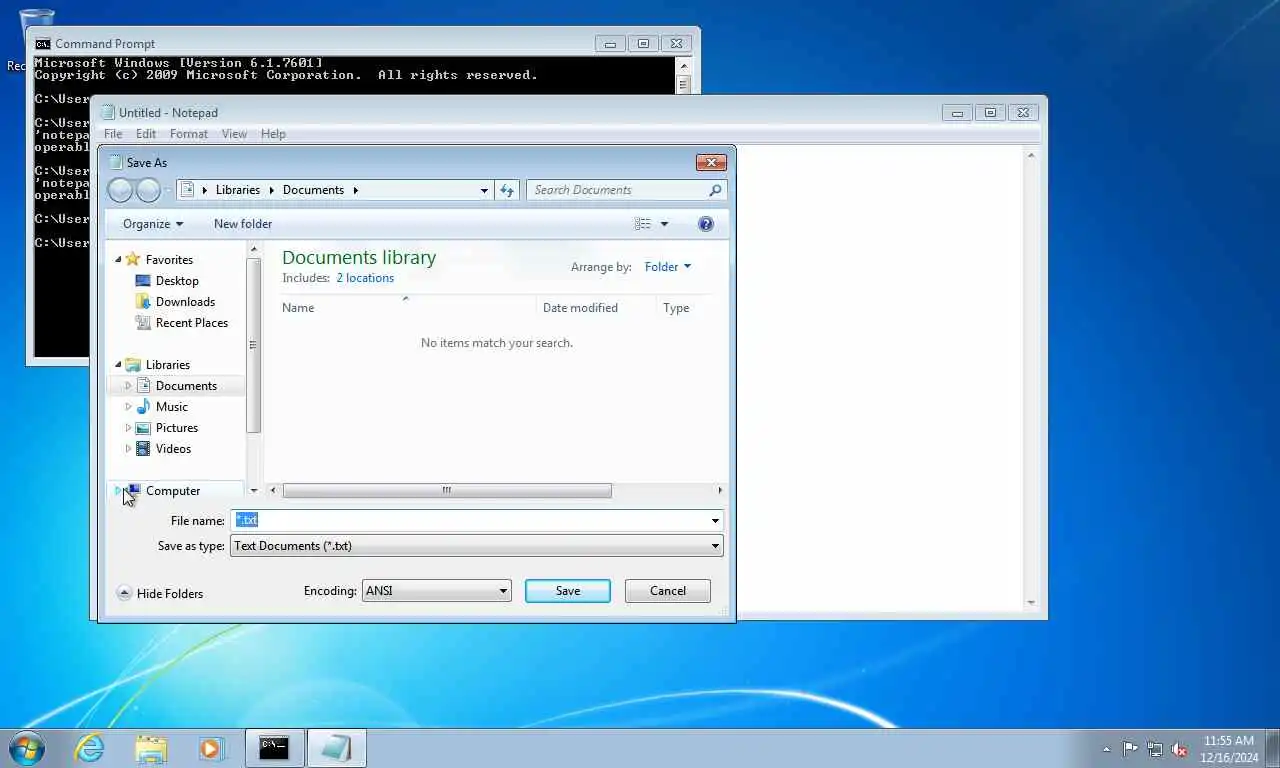The height and width of the screenshot is (768, 1280).
Task: Click Hide Folders button
Action: pos(160,594)
